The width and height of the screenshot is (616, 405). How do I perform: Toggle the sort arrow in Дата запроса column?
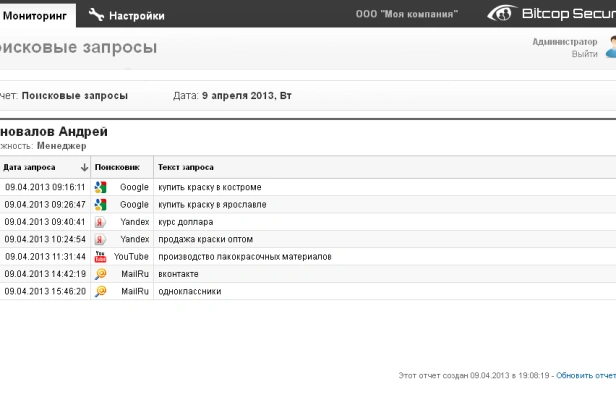(x=84, y=167)
